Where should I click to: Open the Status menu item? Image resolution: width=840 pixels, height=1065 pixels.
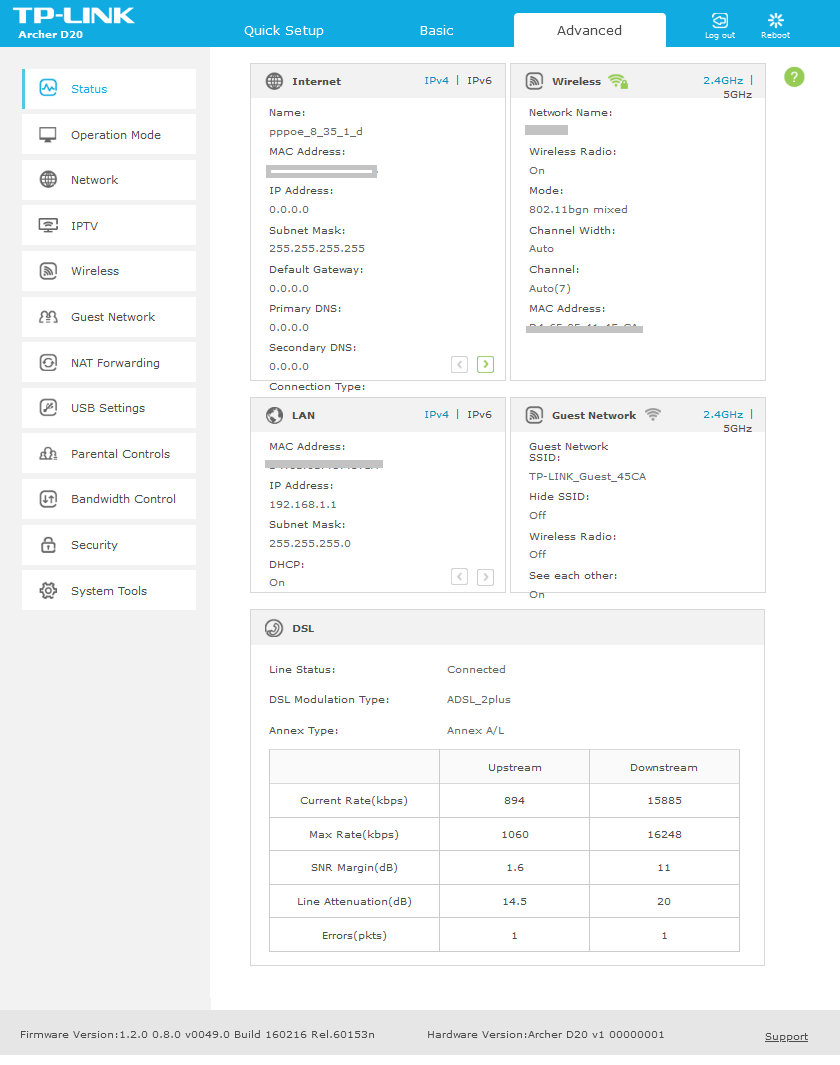pyautogui.click(x=109, y=88)
